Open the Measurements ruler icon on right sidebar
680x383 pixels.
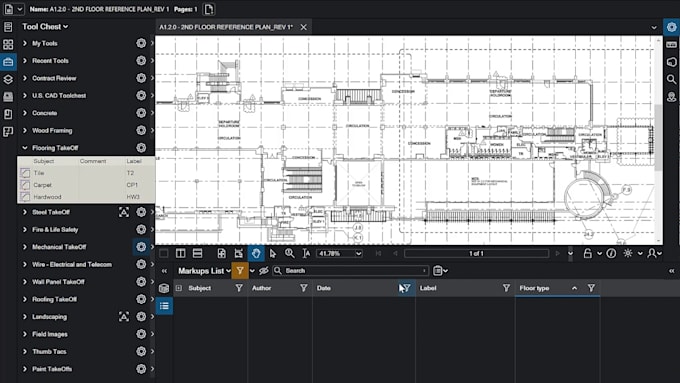671,44
